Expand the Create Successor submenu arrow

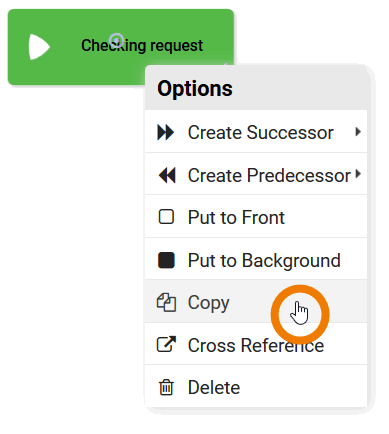[358, 132]
